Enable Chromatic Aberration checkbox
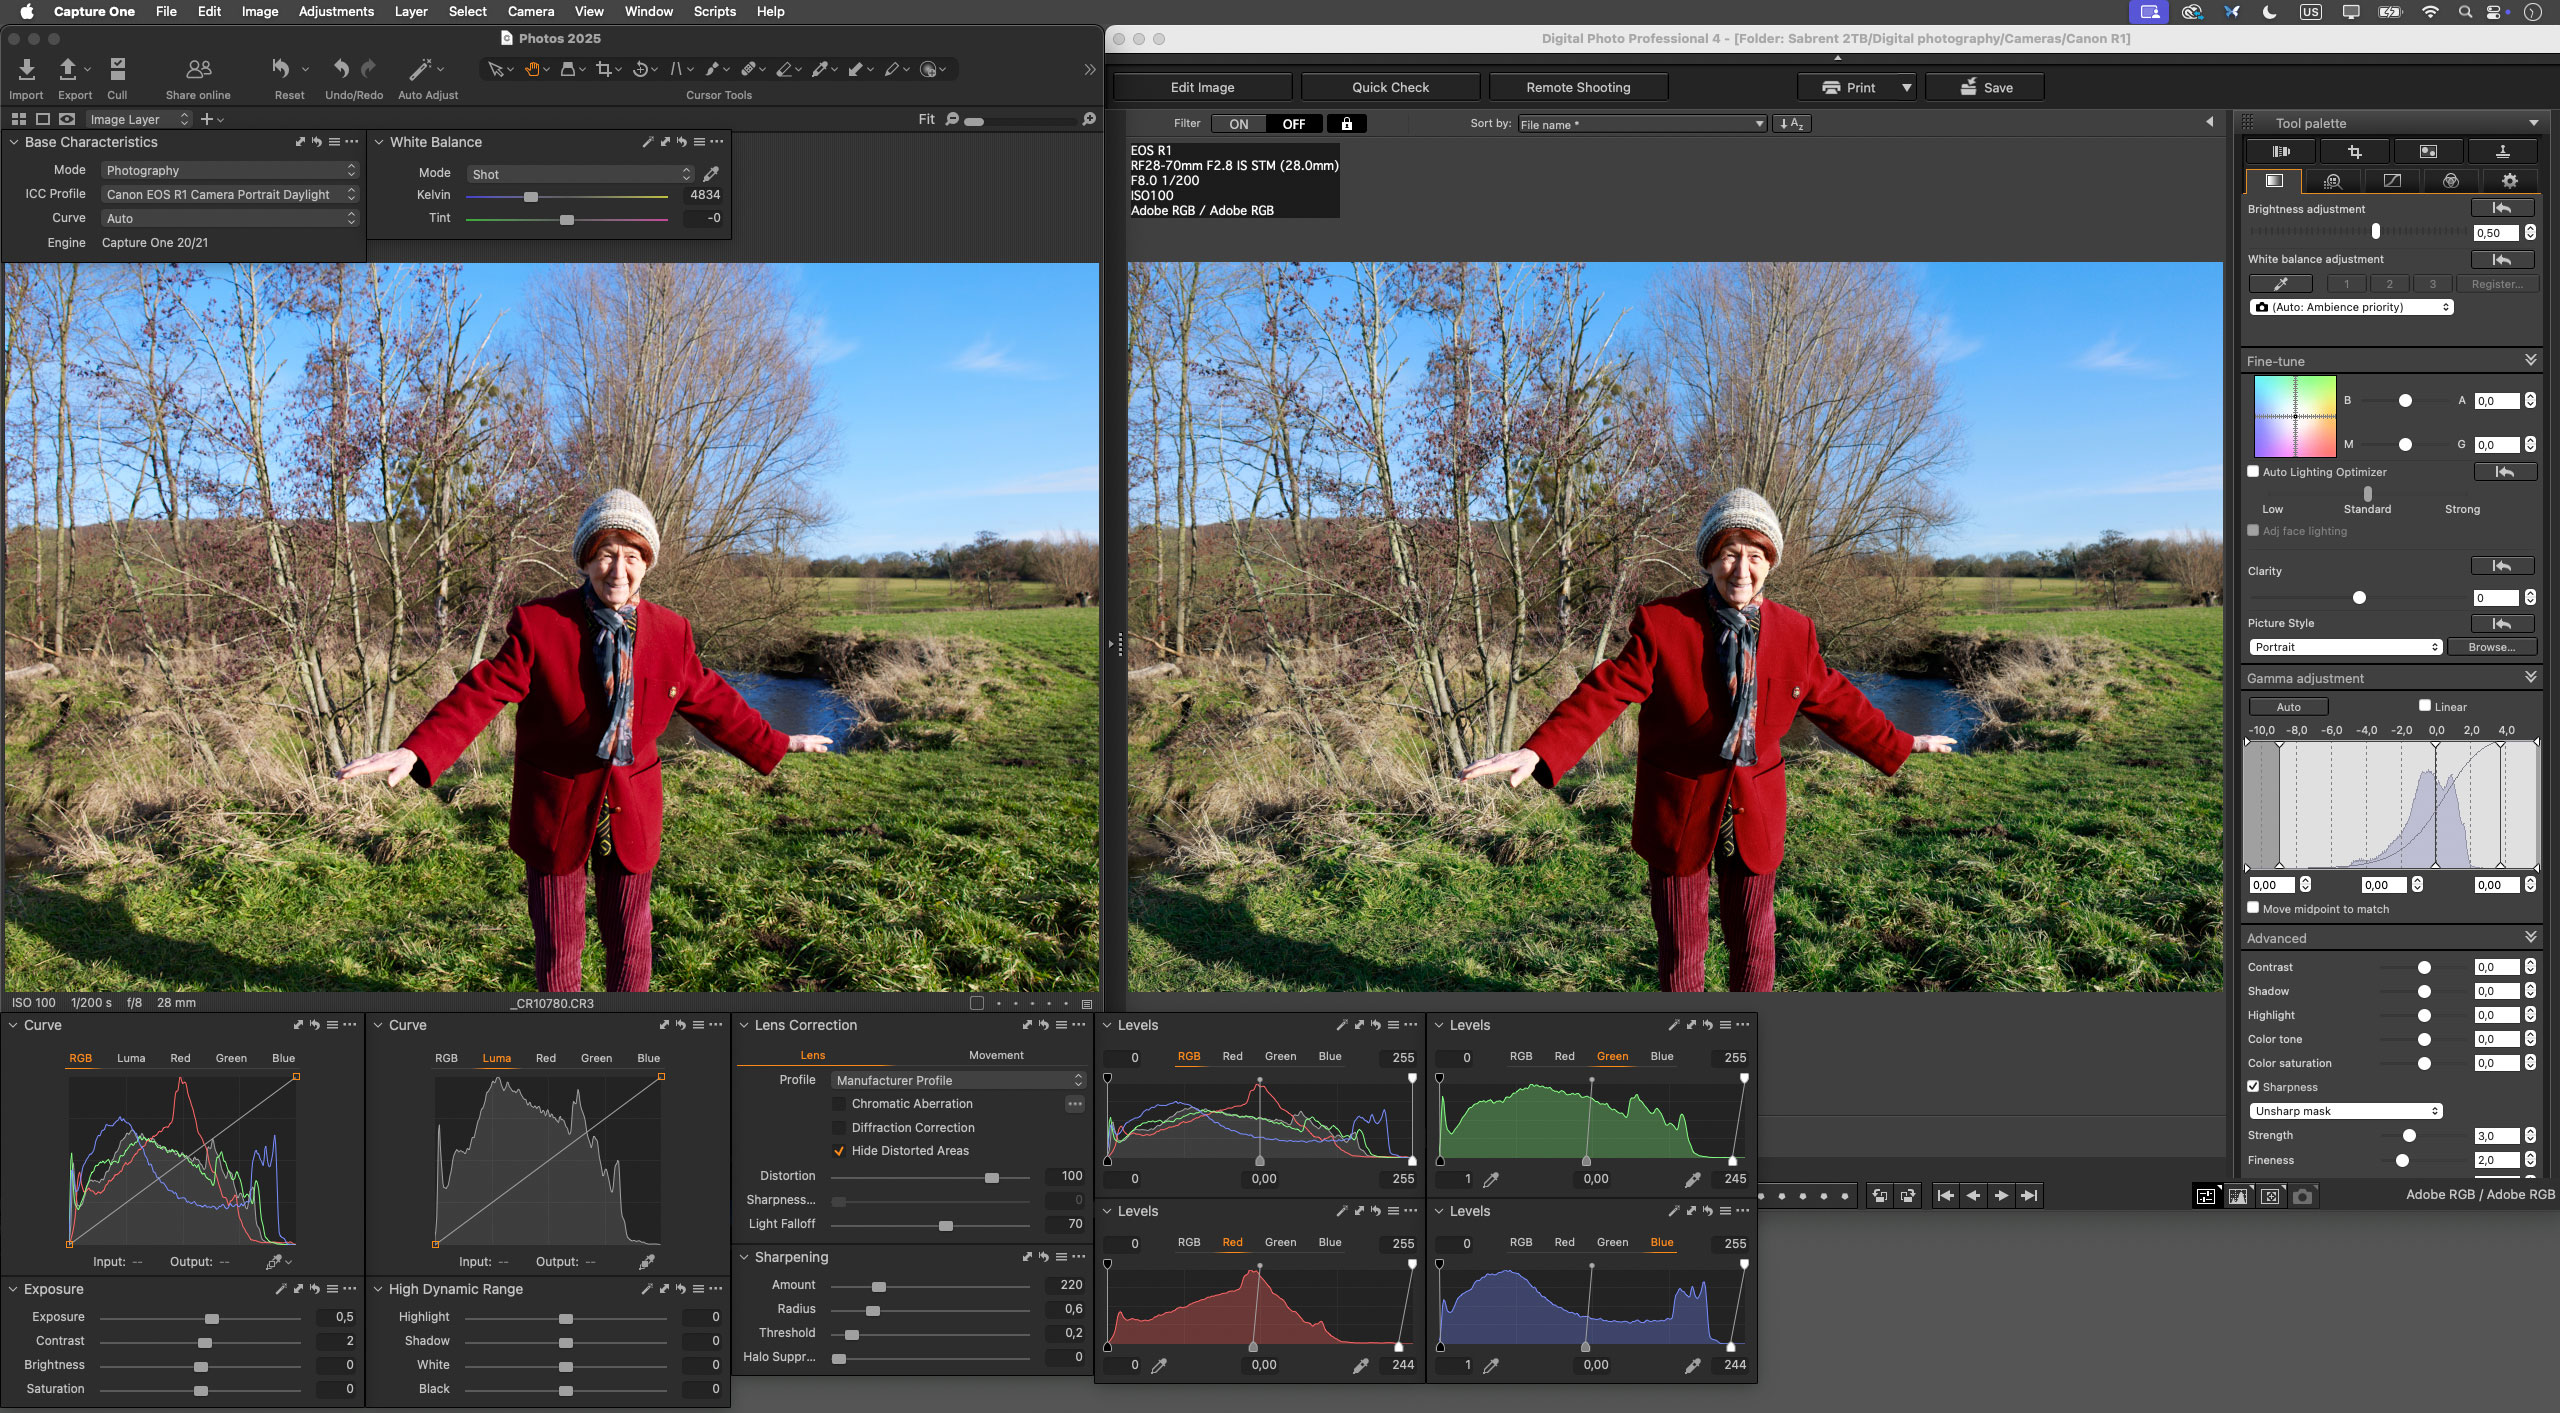 click(x=839, y=1104)
